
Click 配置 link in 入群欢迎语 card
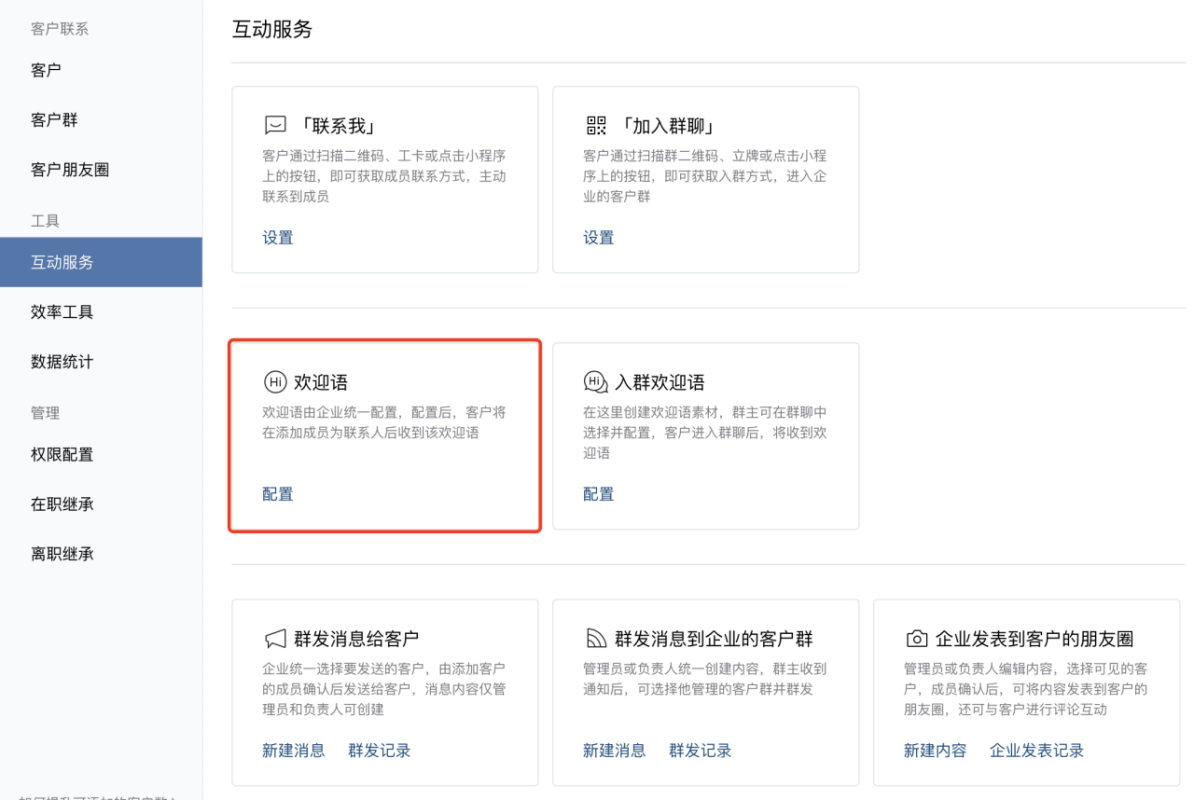(598, 494)
